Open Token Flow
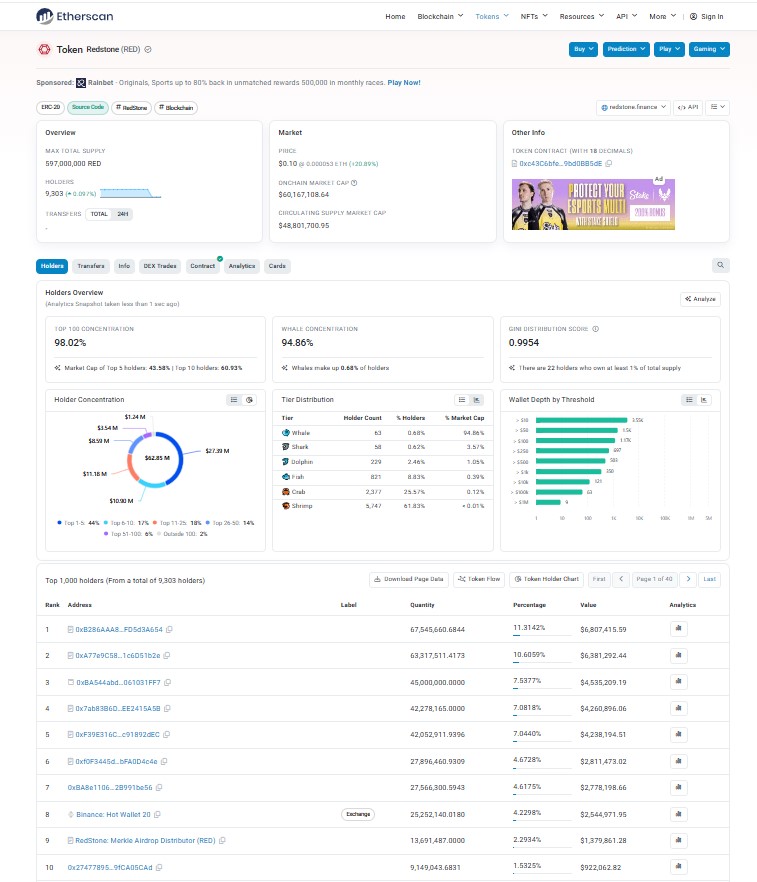 click(x=479, y=579)
